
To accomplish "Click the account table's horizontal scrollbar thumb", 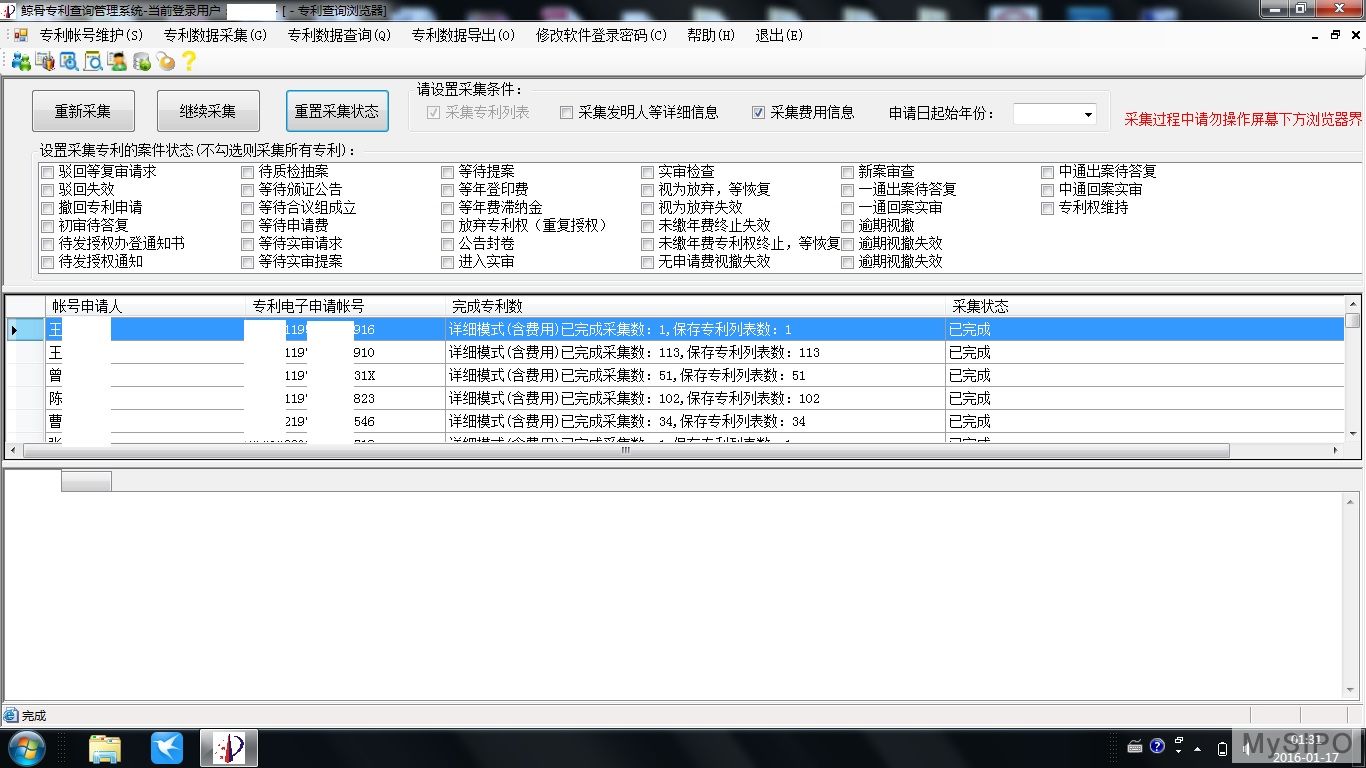I will pyautogui.click(x=625, y=450).
